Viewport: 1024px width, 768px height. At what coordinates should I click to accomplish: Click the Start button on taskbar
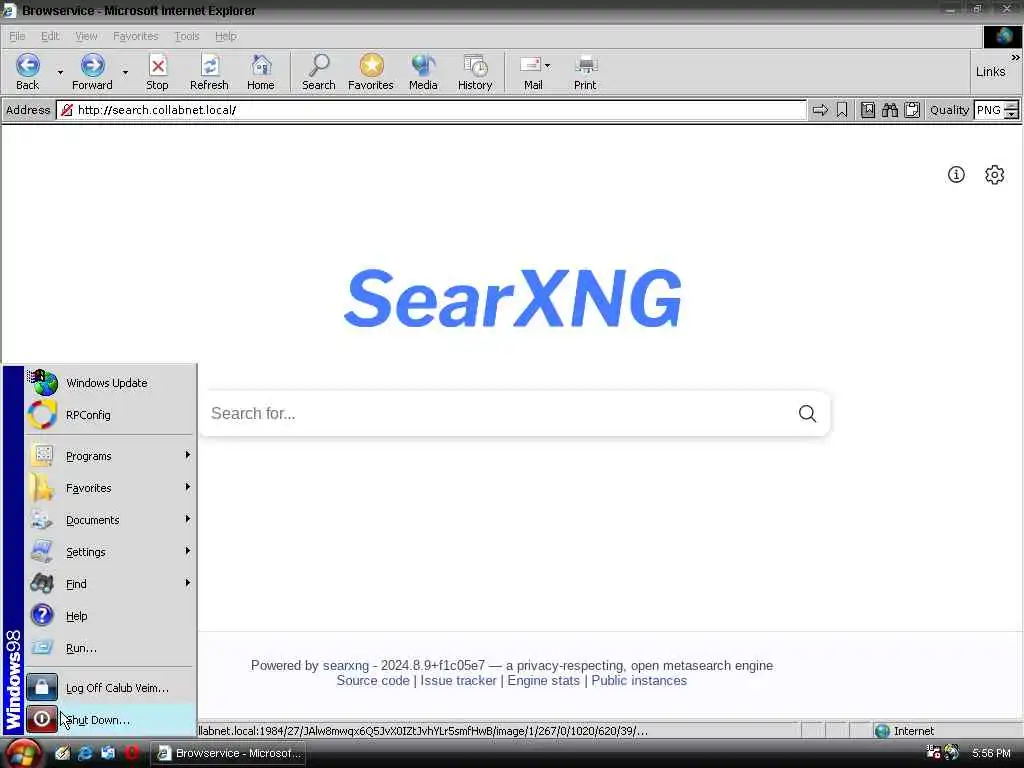point(24,754)
